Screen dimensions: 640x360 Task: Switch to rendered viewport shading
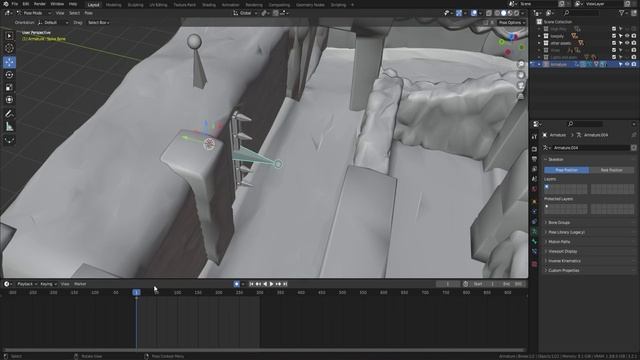(x=516, y=13)
